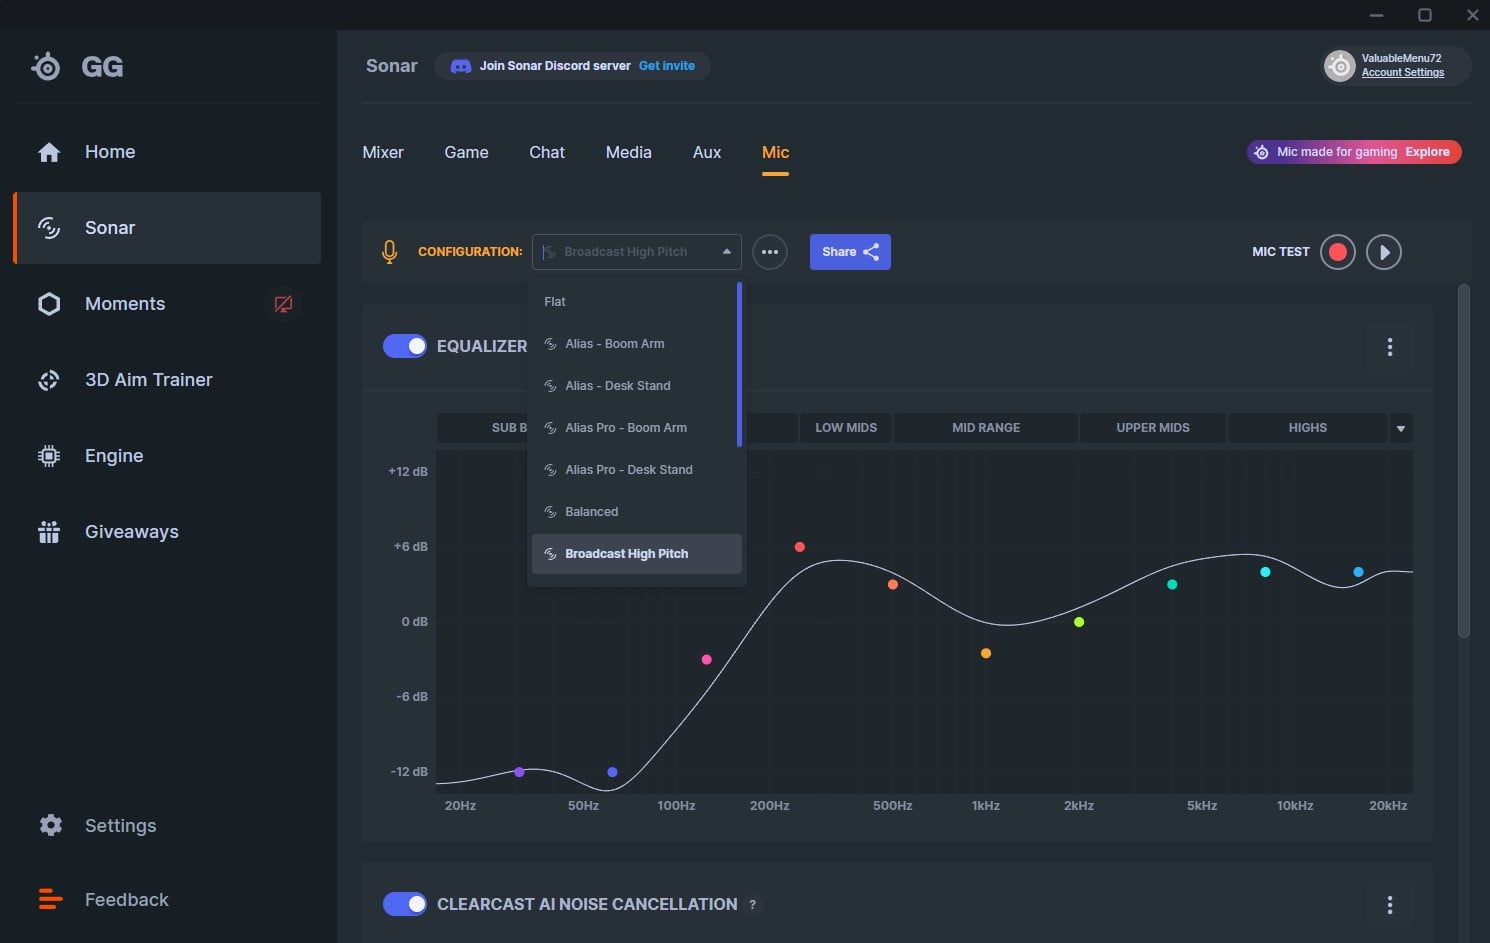Click the SteelSeries GG logo icon
Image resolution: width=1490 pixels, height=943 pixels.
46,67
